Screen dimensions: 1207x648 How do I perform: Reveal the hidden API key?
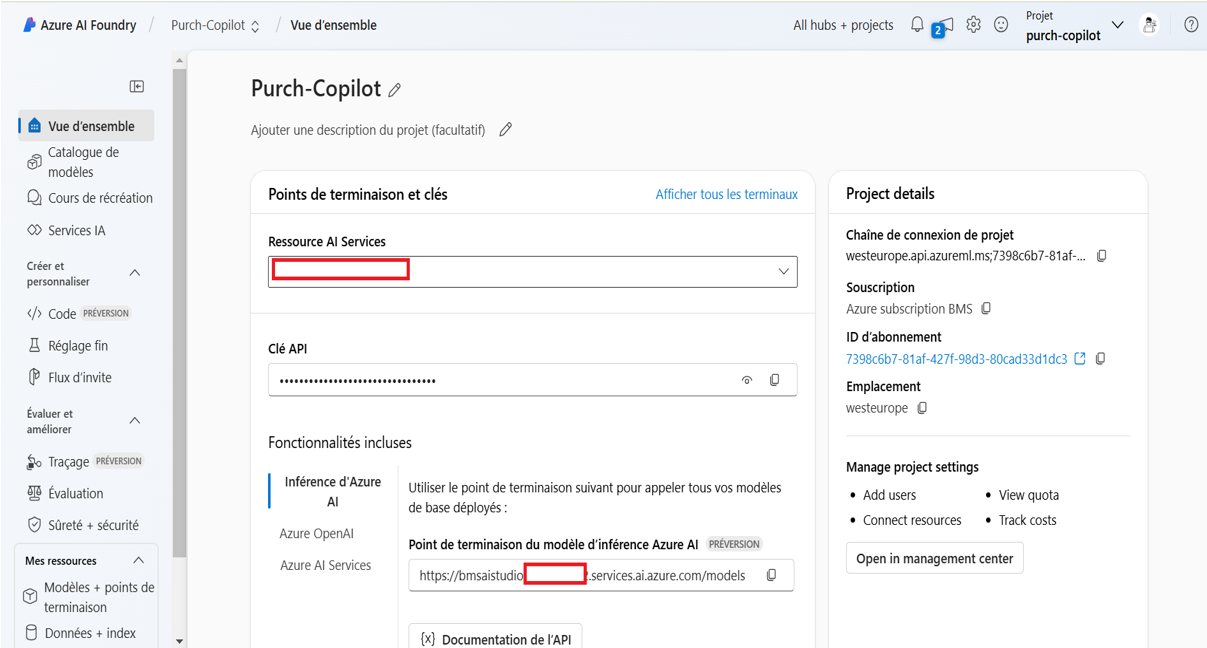tap(747, 380)
